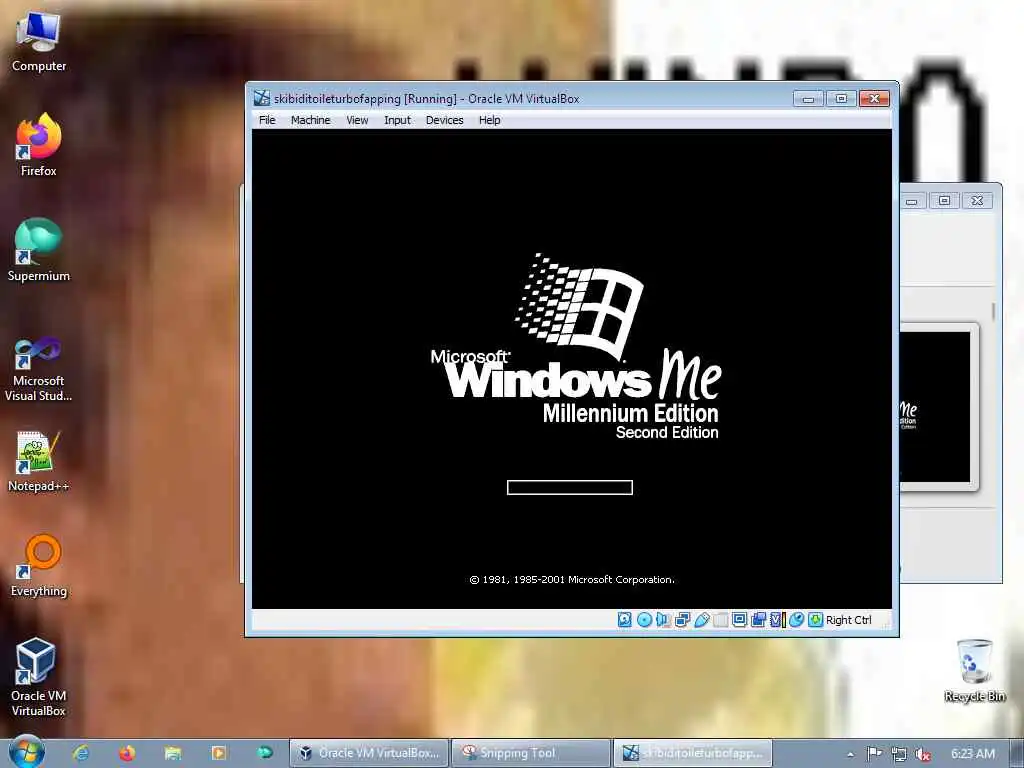Click the greyed shared folders status icon
This screenshot has width=1024, height=768.
coord(720,620)
